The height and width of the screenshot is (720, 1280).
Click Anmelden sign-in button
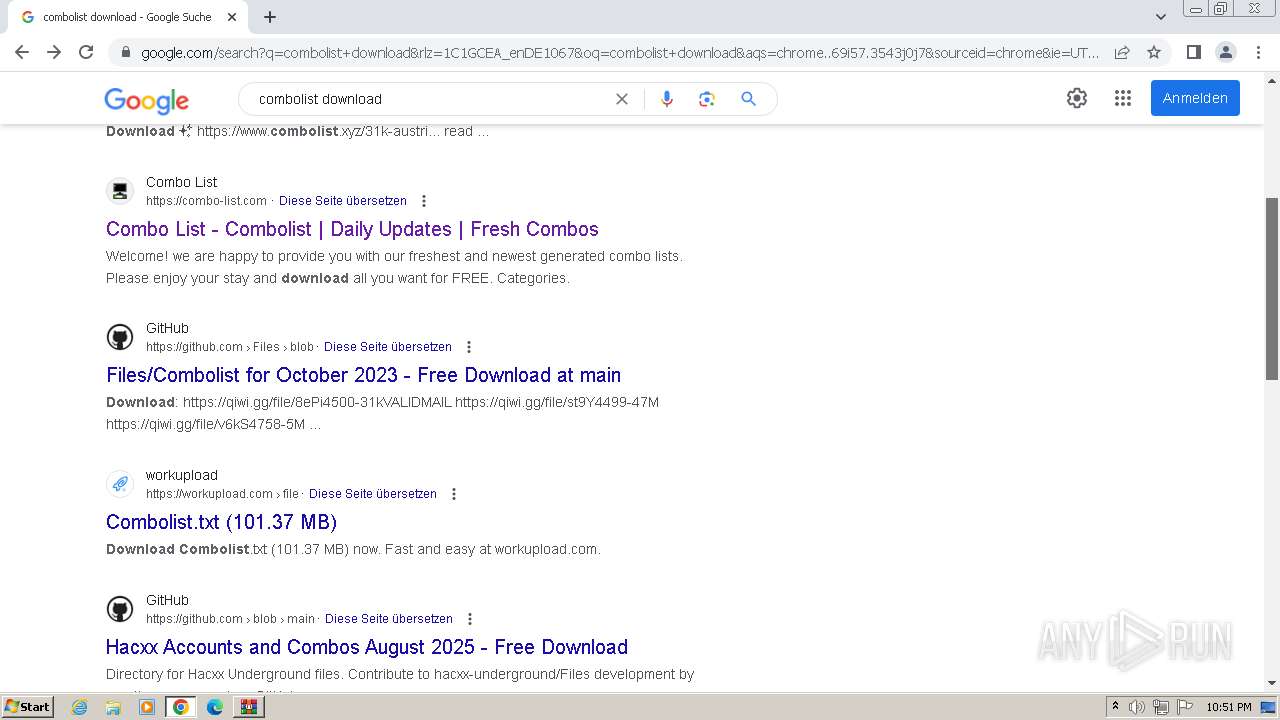pos(1195,98)
